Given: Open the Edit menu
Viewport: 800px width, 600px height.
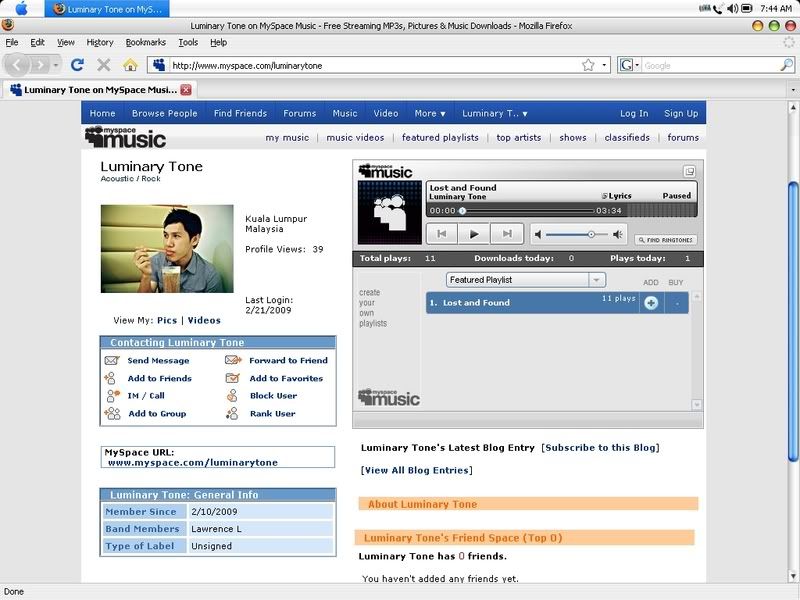Looking at the screenshot, I should (37, 42).
